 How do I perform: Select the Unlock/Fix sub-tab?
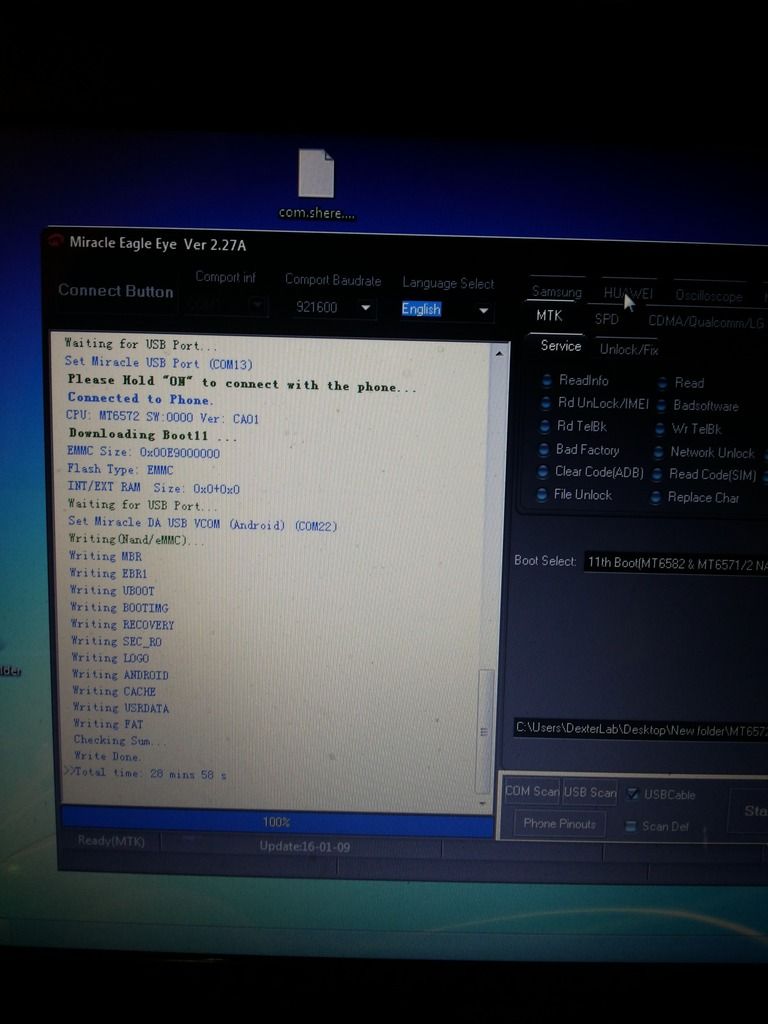click(628, 349)
